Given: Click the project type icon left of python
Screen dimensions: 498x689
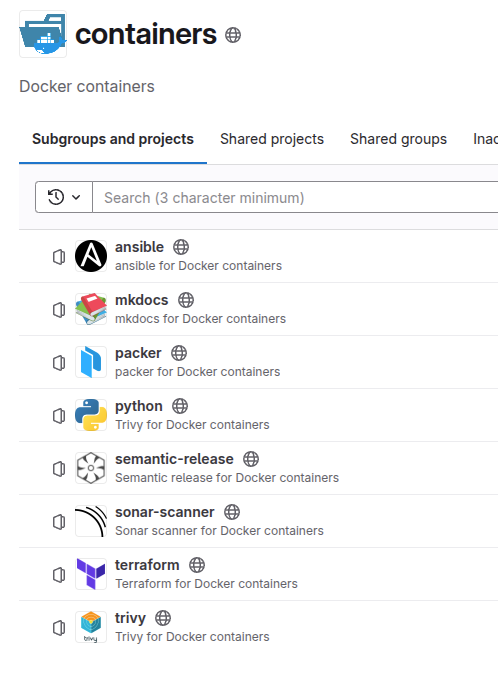Looking at the screenshot, I should (x=59, y=416).
